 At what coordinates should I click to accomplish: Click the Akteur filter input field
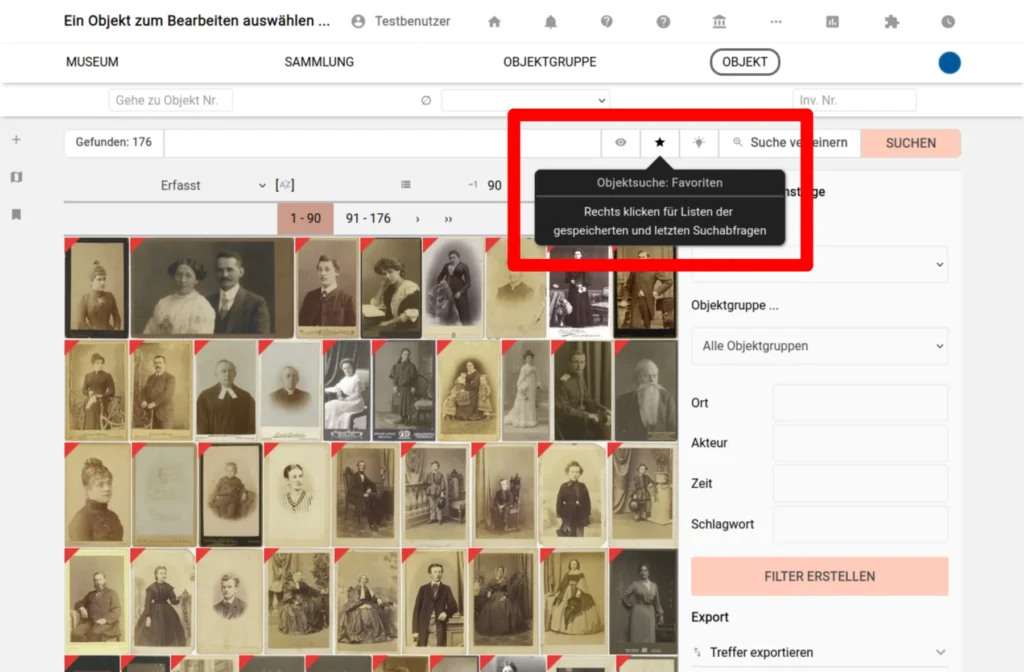[x=860, y=443]
